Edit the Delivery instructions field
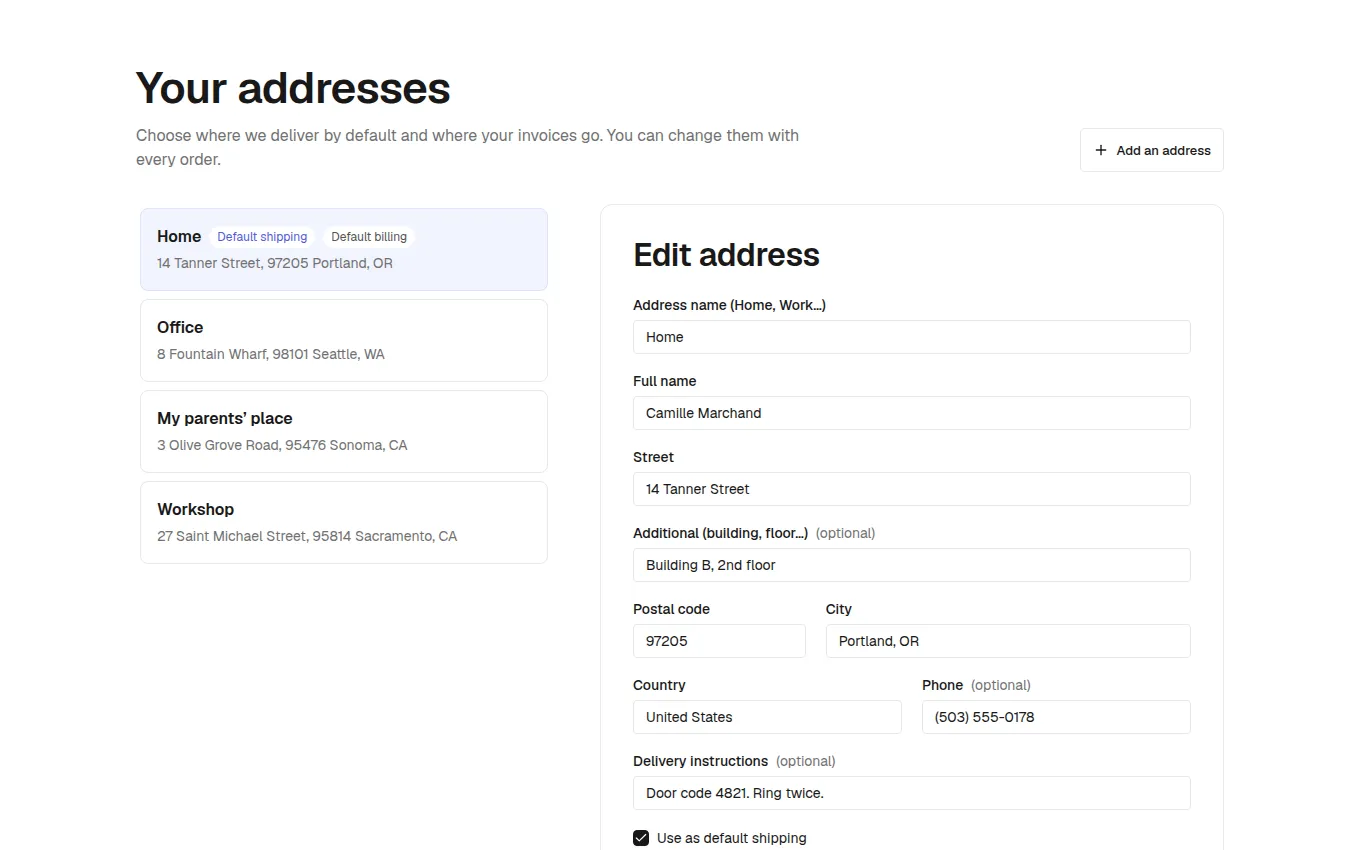1360x850 pixels. tap(912, 793)
